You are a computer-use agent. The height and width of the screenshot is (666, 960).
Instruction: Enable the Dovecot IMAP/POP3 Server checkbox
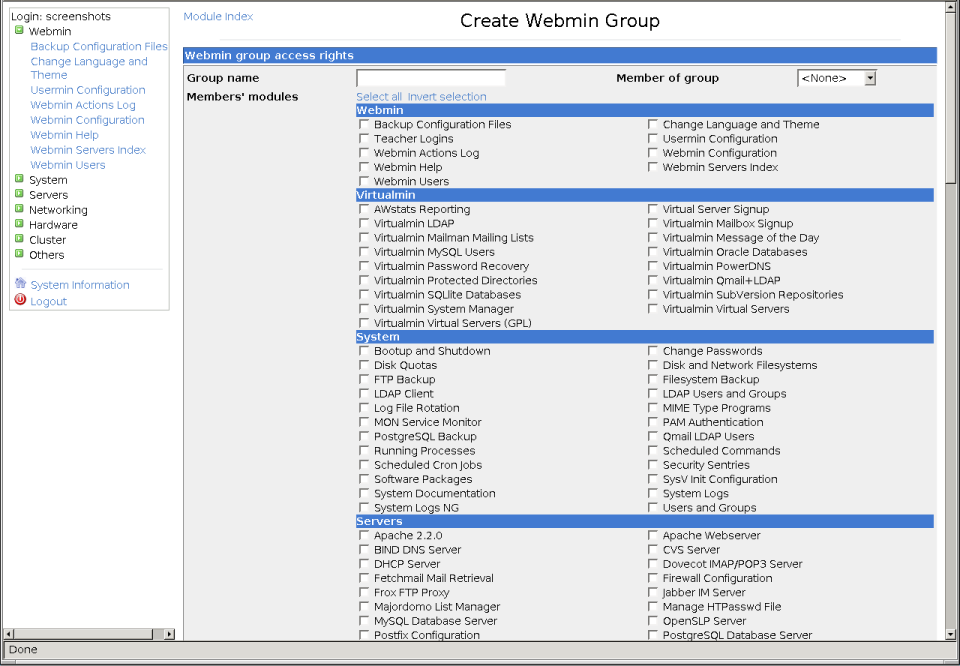click(x=653, y=564)
